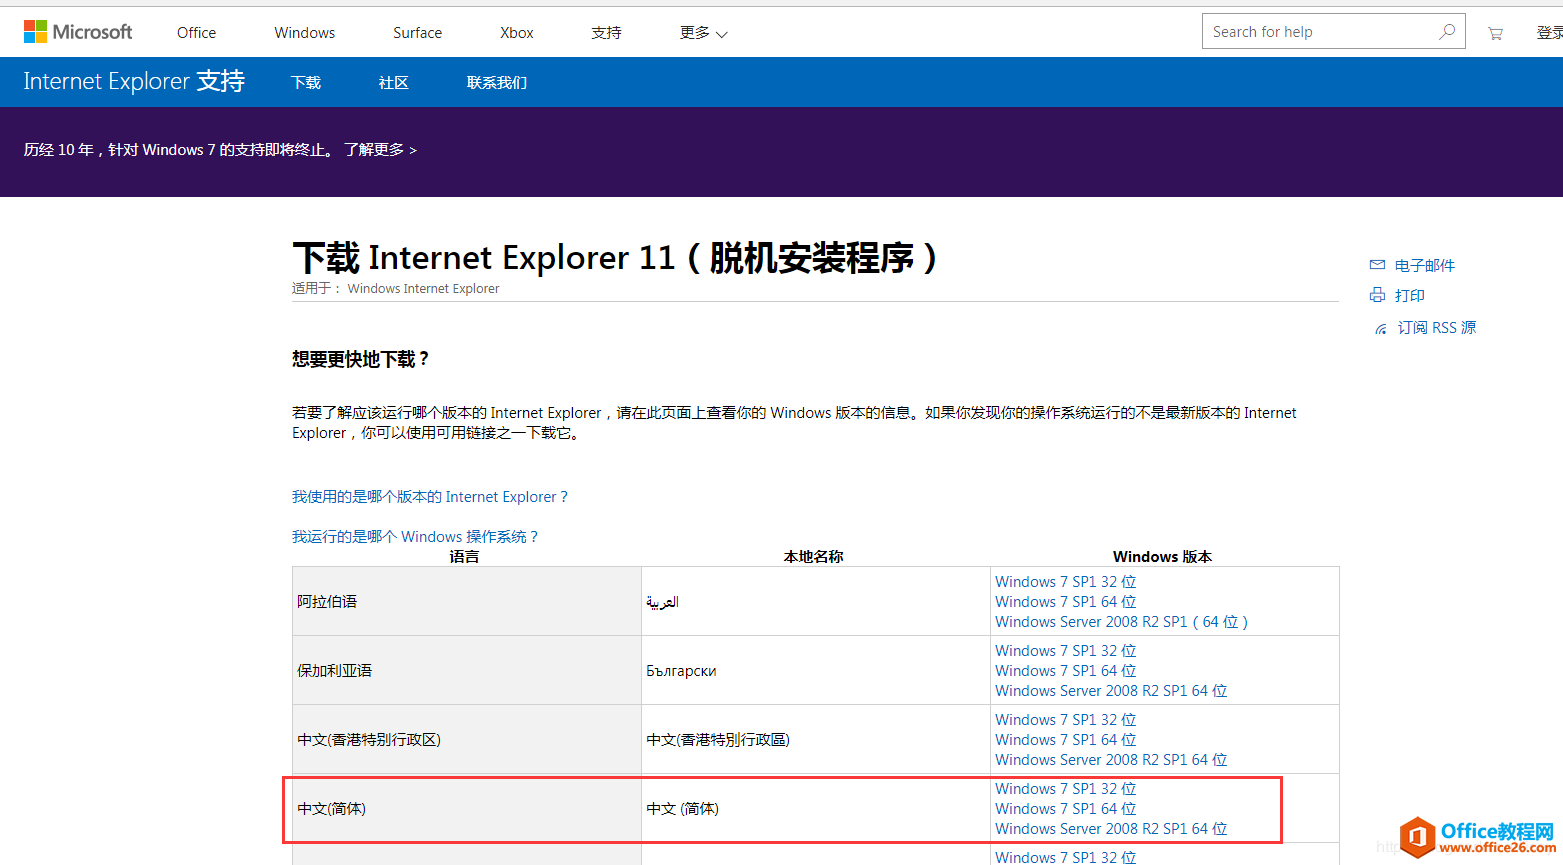Click the search magnifier icon
Image resolution: width=1563 pixels, height=865 pixels.
pos(1447,32)
